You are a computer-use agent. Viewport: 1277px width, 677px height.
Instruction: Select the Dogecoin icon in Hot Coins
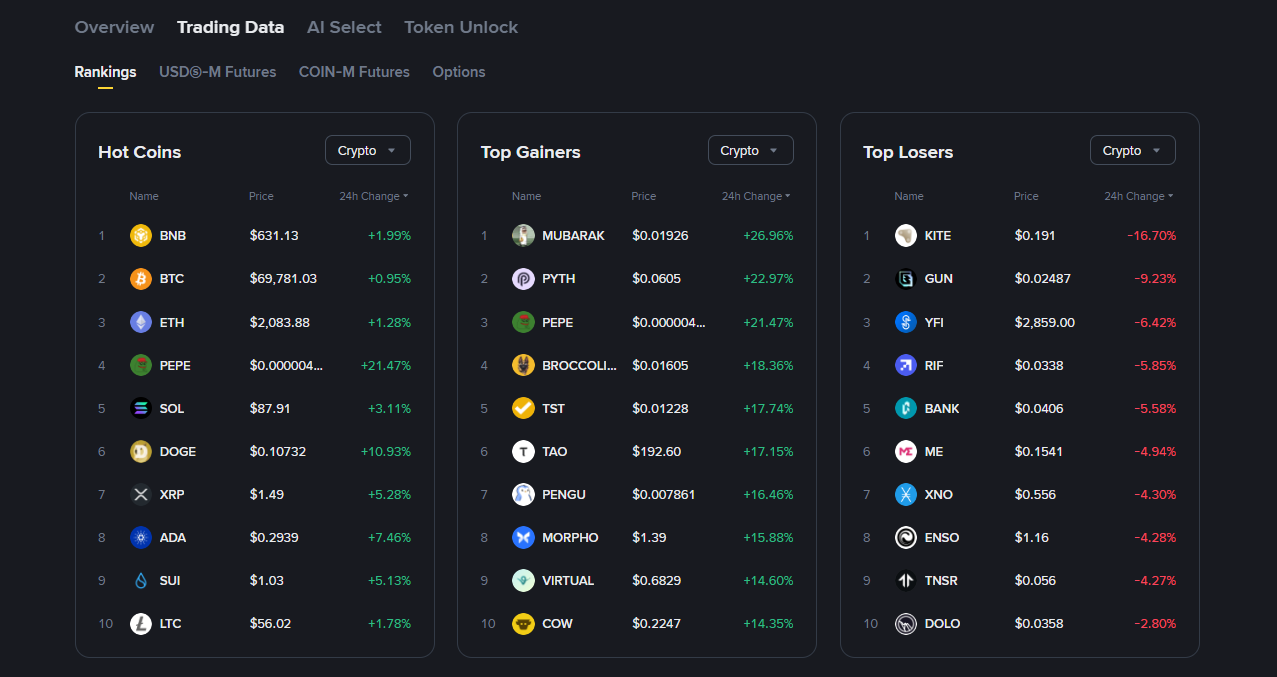click(141, 452)
